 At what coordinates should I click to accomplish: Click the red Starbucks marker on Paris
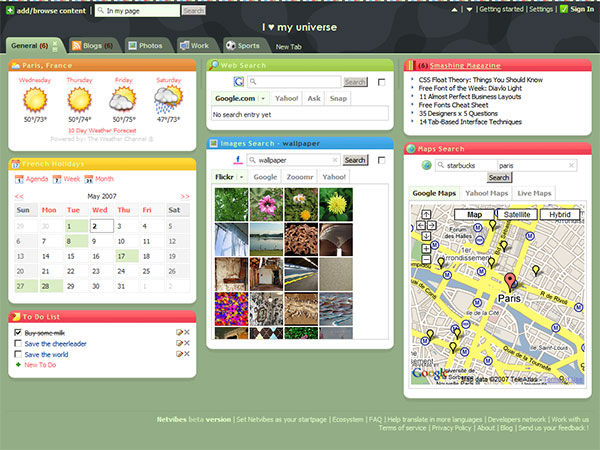click(510, 281)
